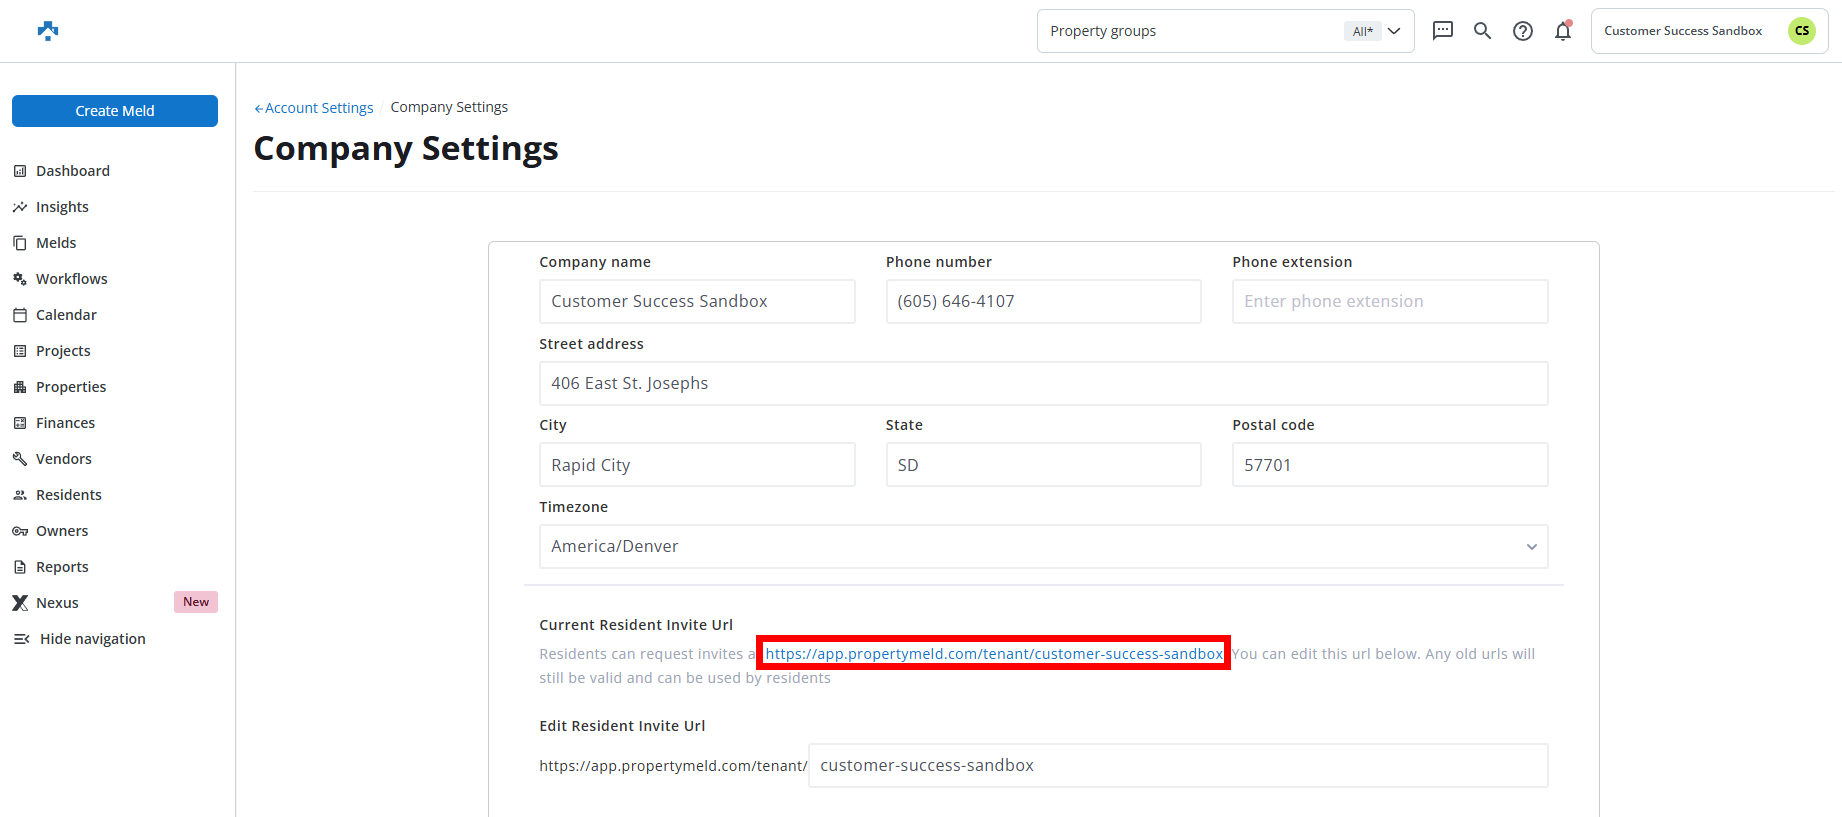Click the Property Meld logo icon
Screen dimensions: 1842x817
click(48, 31)
